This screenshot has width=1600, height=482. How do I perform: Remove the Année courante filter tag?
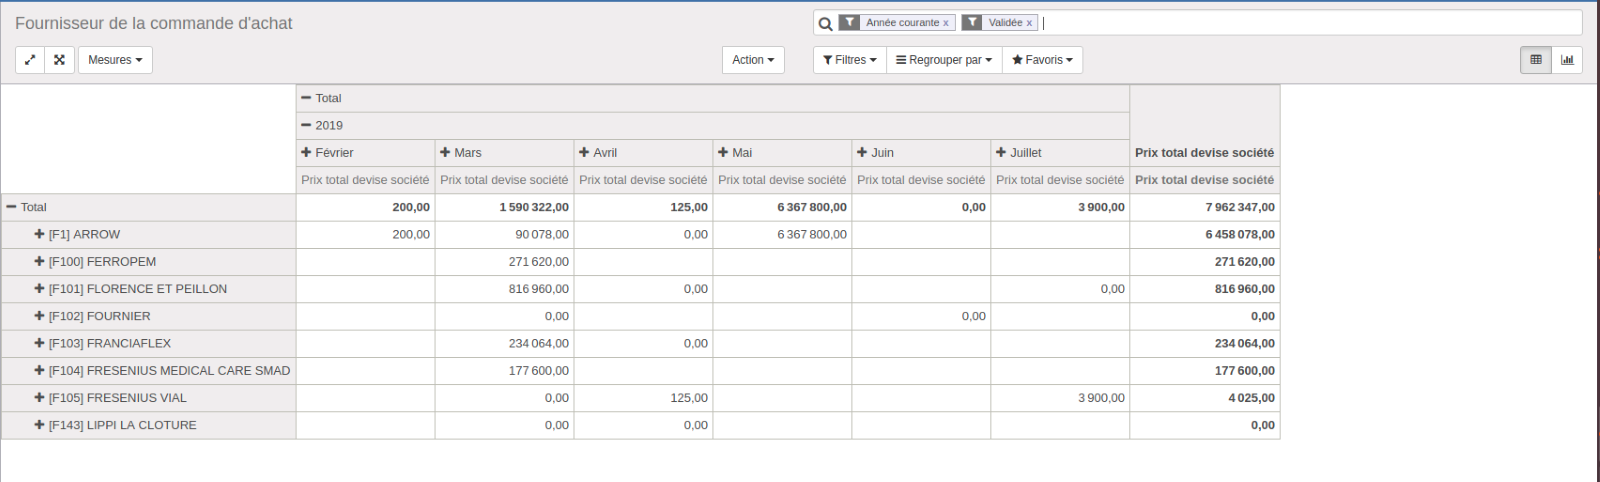(946, 23)
